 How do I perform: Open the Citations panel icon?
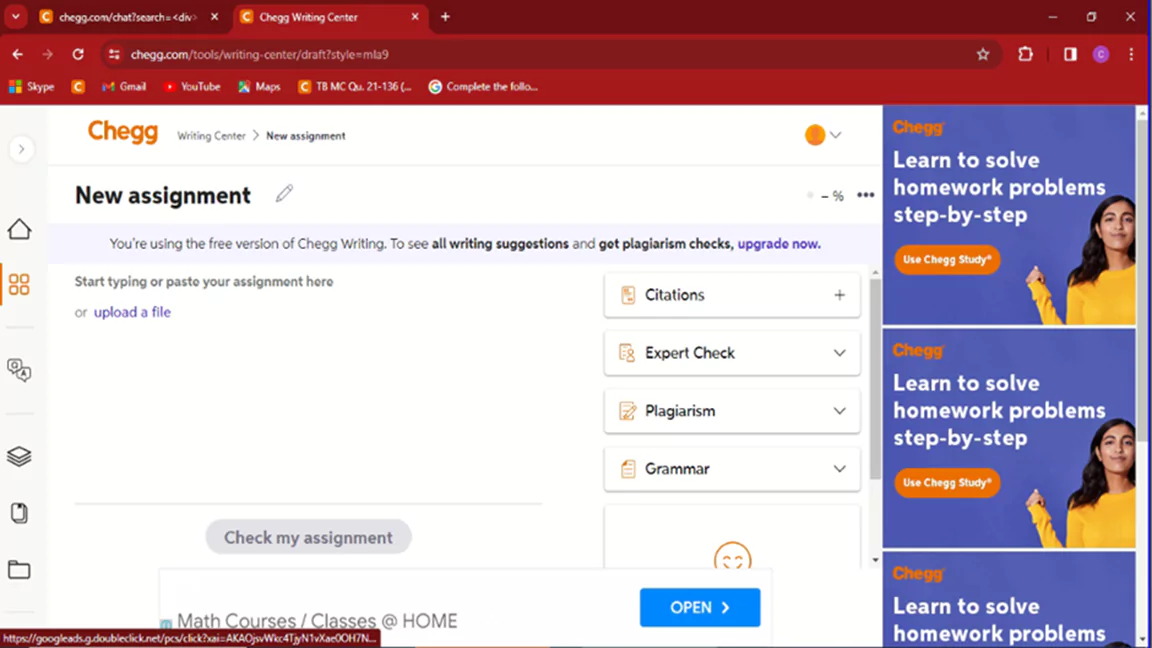point(628,295)
